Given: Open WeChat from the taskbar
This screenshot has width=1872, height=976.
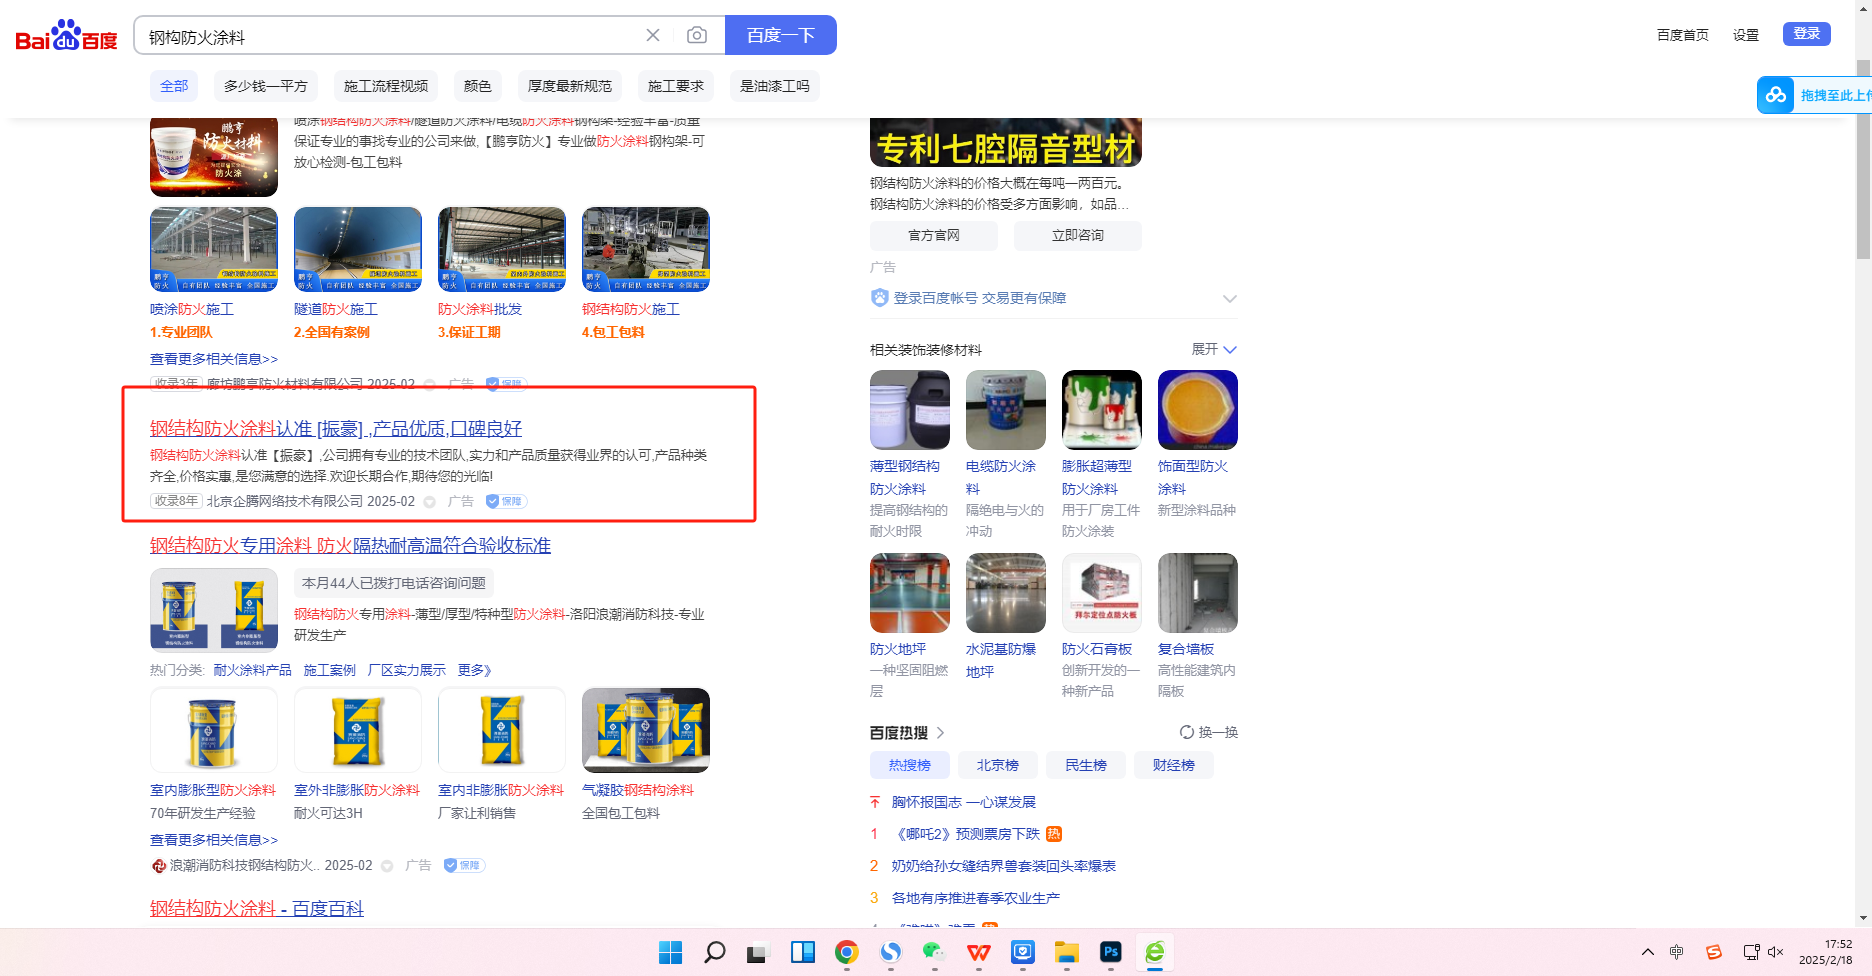Looking at the screenshot, I should [x=934, y=952].
